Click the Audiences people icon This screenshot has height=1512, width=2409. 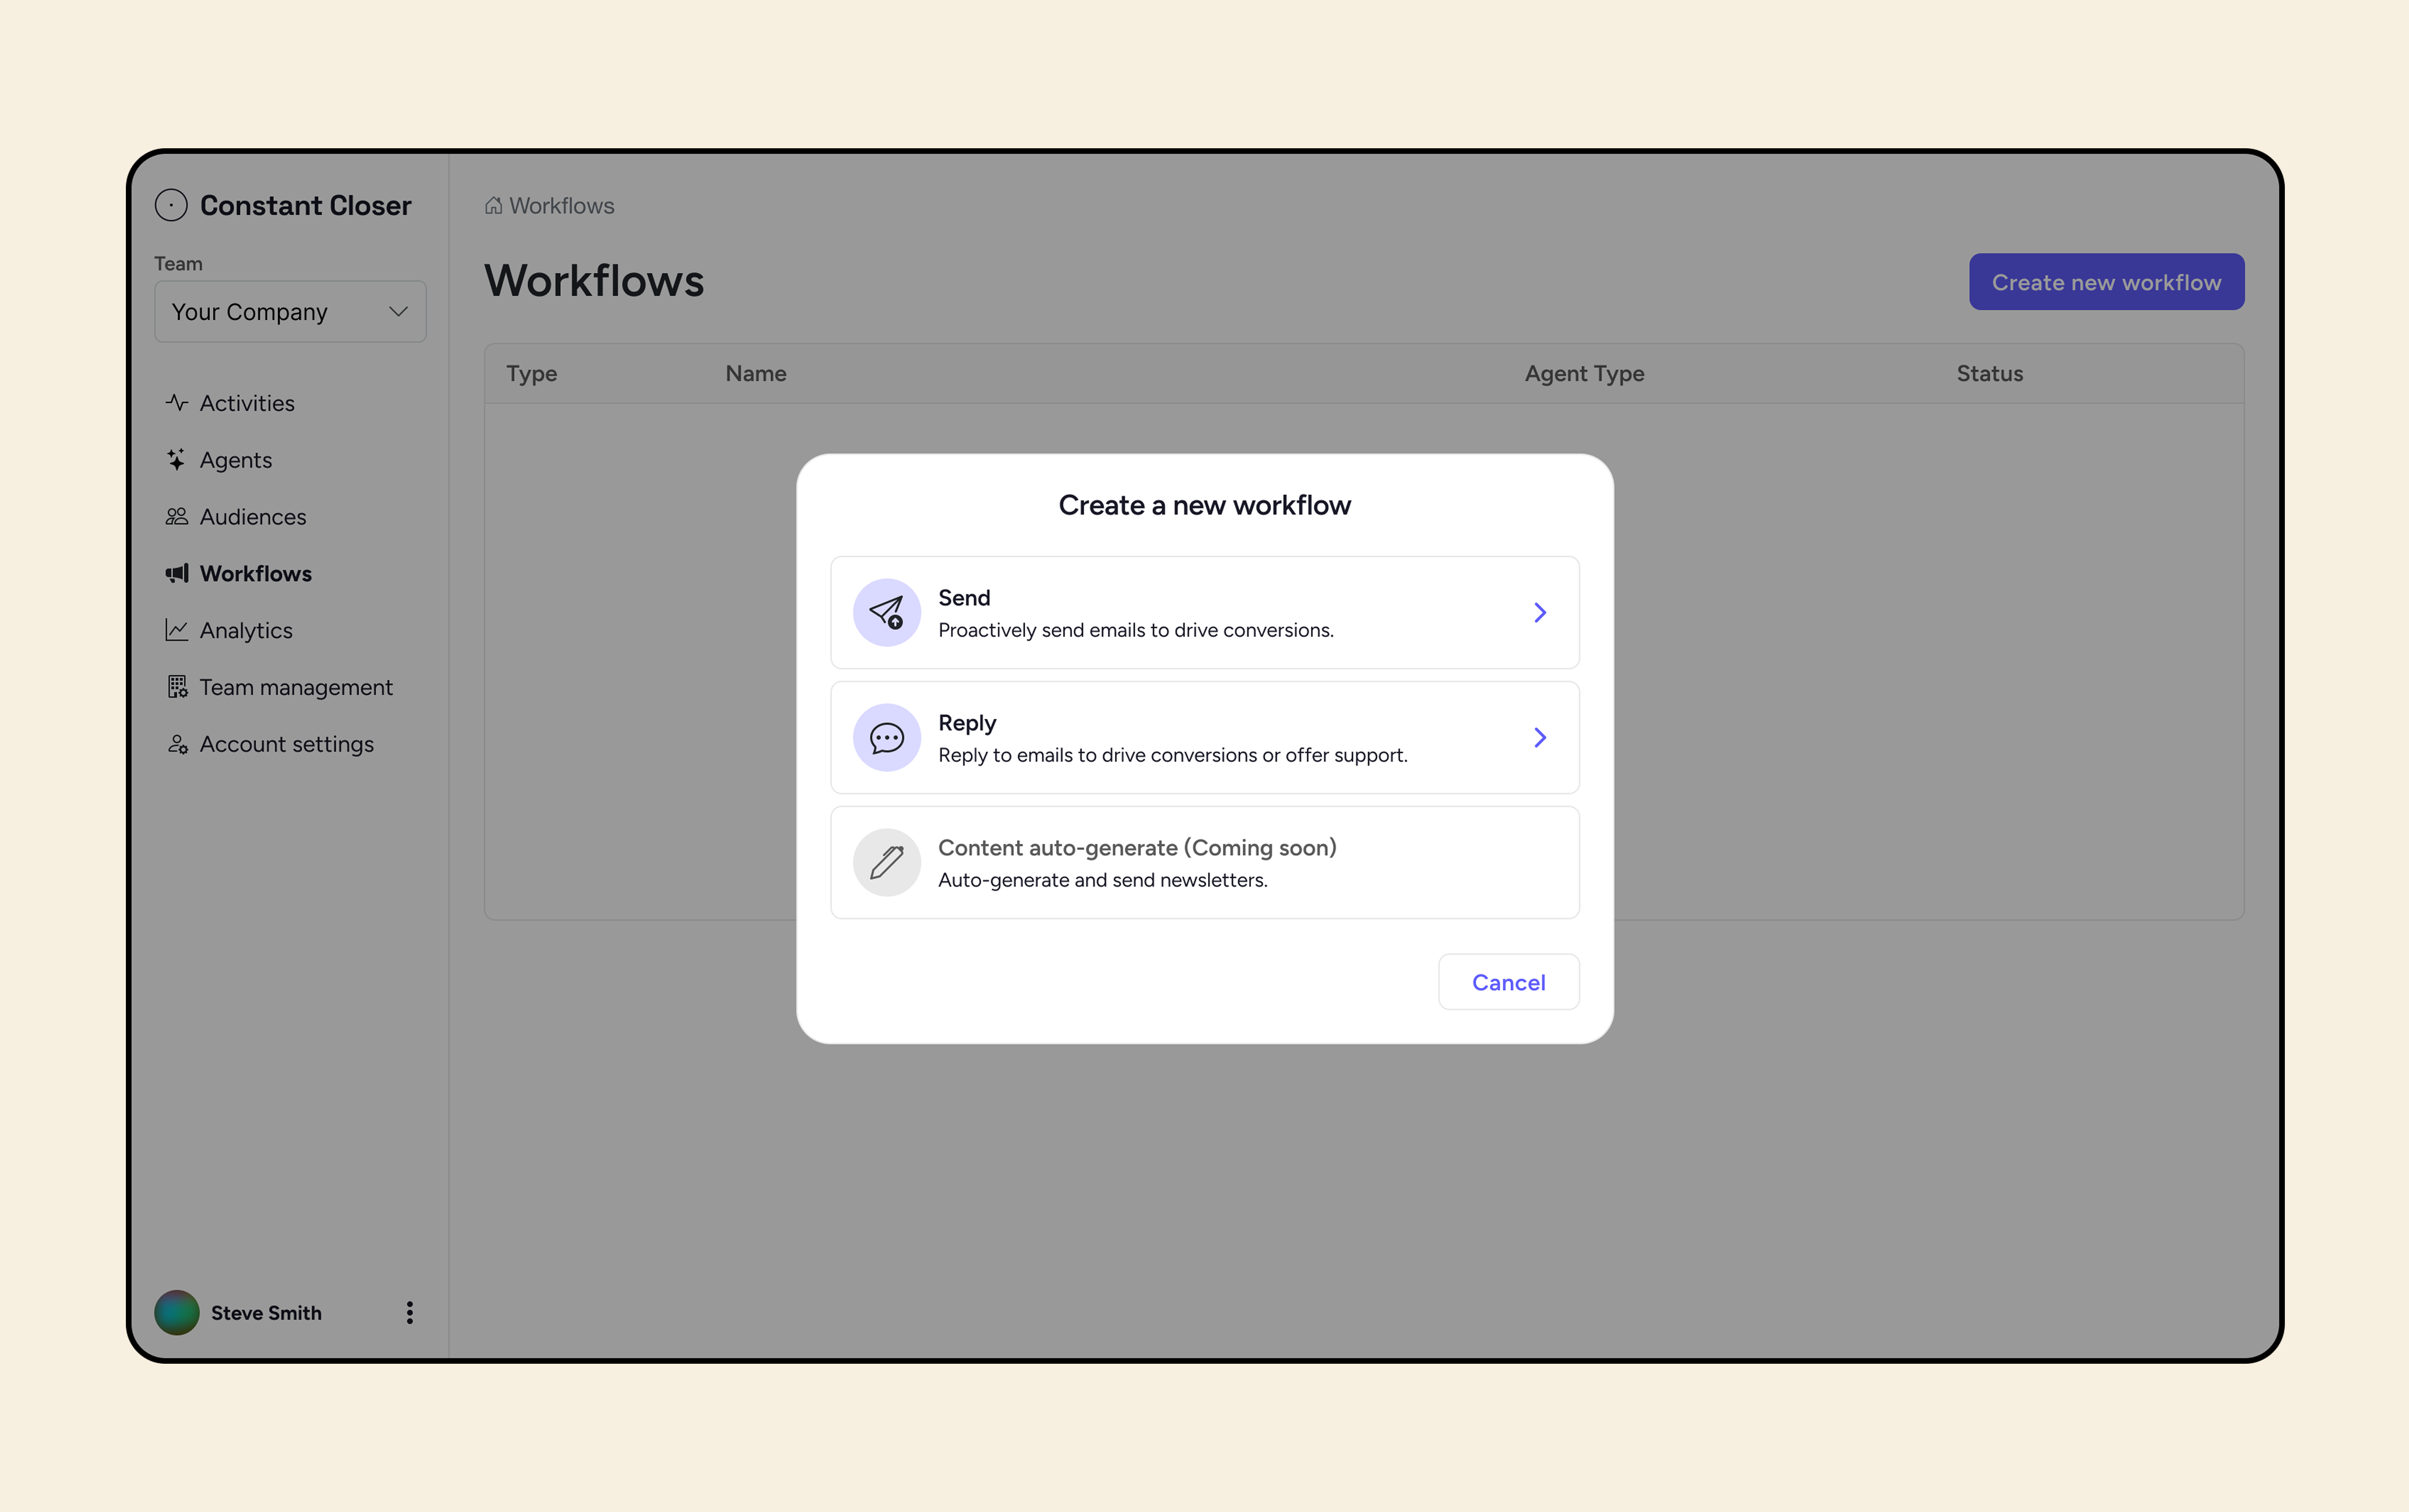pyautogui.click(x=177, y=517)
